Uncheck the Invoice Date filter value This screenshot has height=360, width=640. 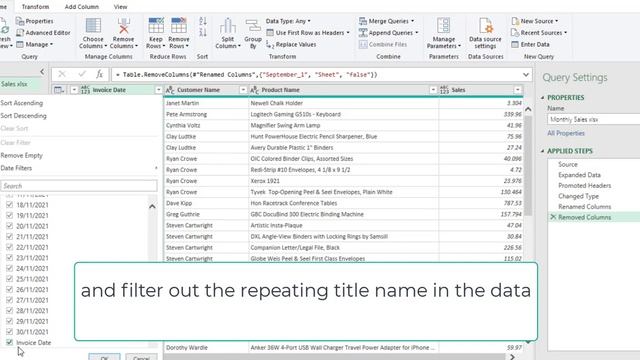pyautogui.click(x=9, y=342)
